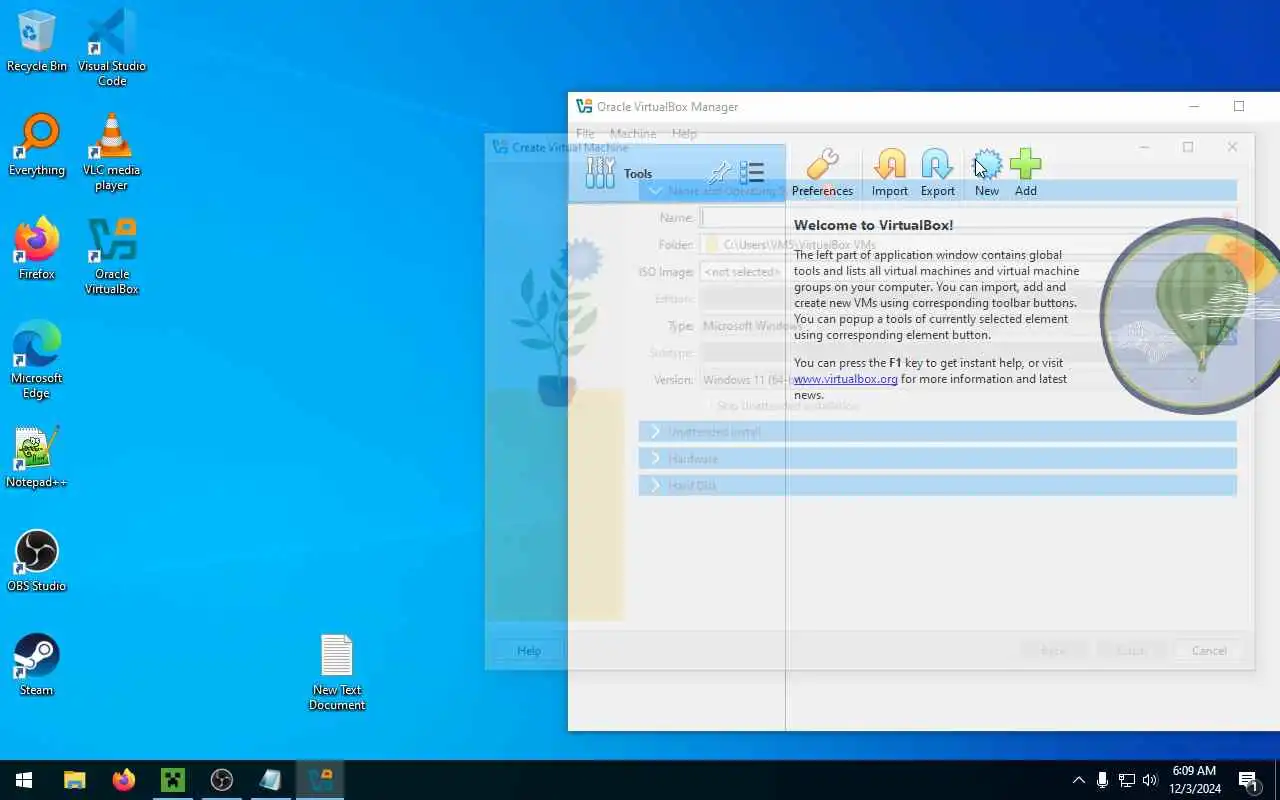
Task: Open the Help menu in VirtualBox Manager
Action: [684, 133]
